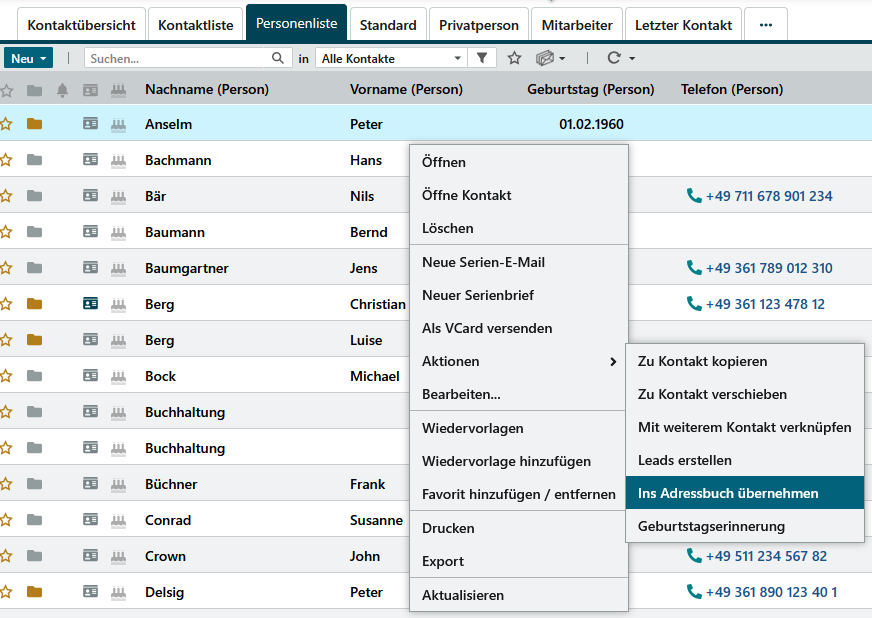Click the contact card icon for Christian Berg

coord(90,304)
